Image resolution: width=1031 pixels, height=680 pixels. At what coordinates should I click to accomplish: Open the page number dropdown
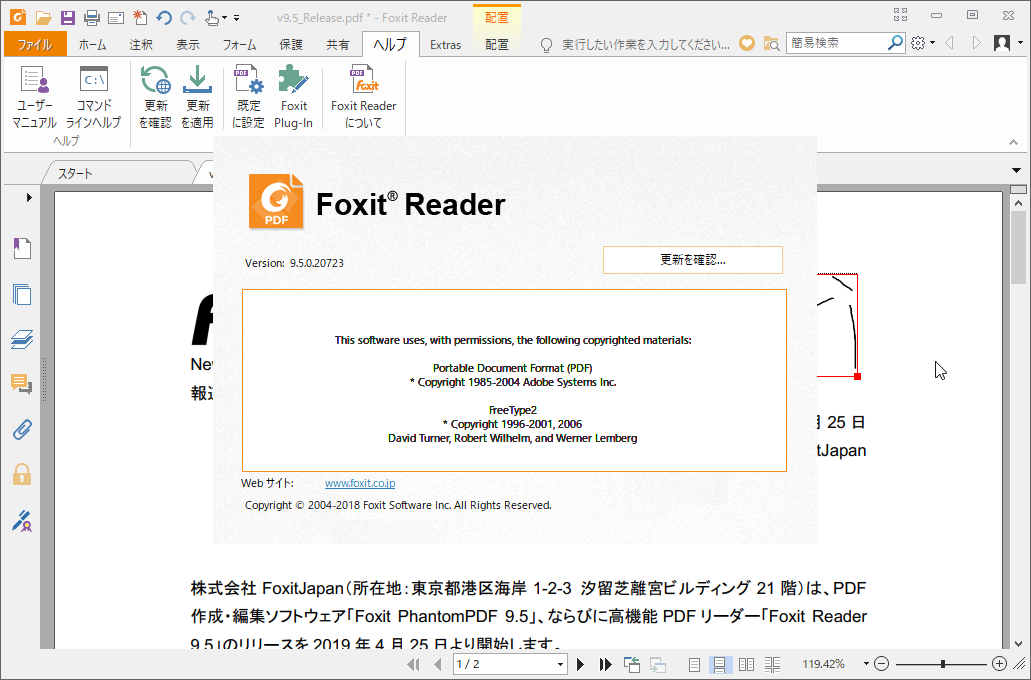pos(561,663)
